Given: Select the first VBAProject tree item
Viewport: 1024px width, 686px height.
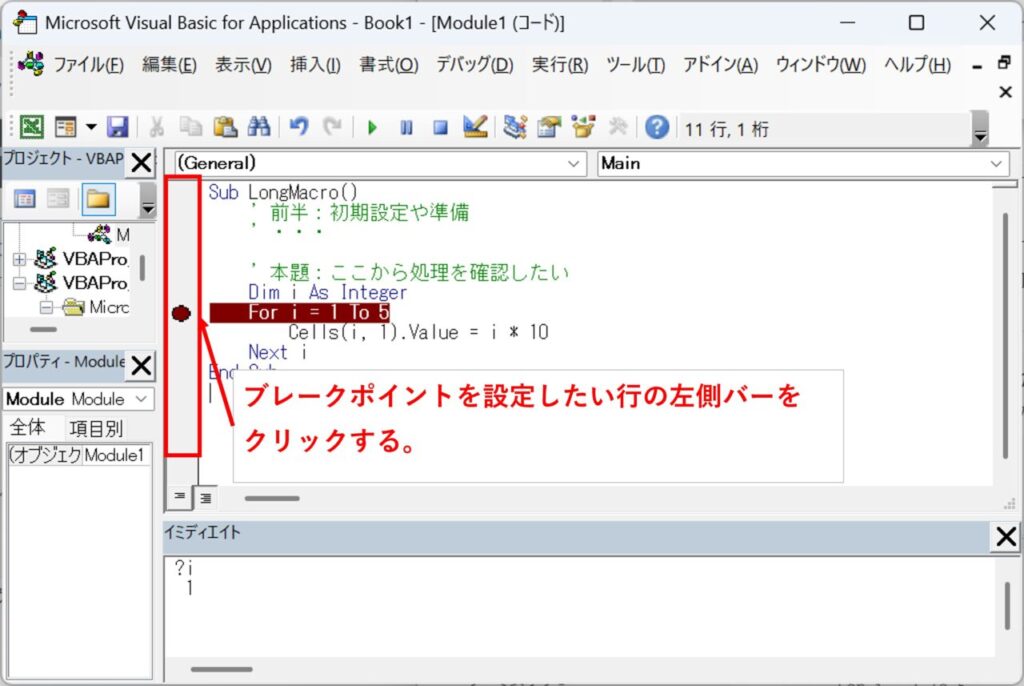Looking at the screenshot, I should click(x=95, y=259).
